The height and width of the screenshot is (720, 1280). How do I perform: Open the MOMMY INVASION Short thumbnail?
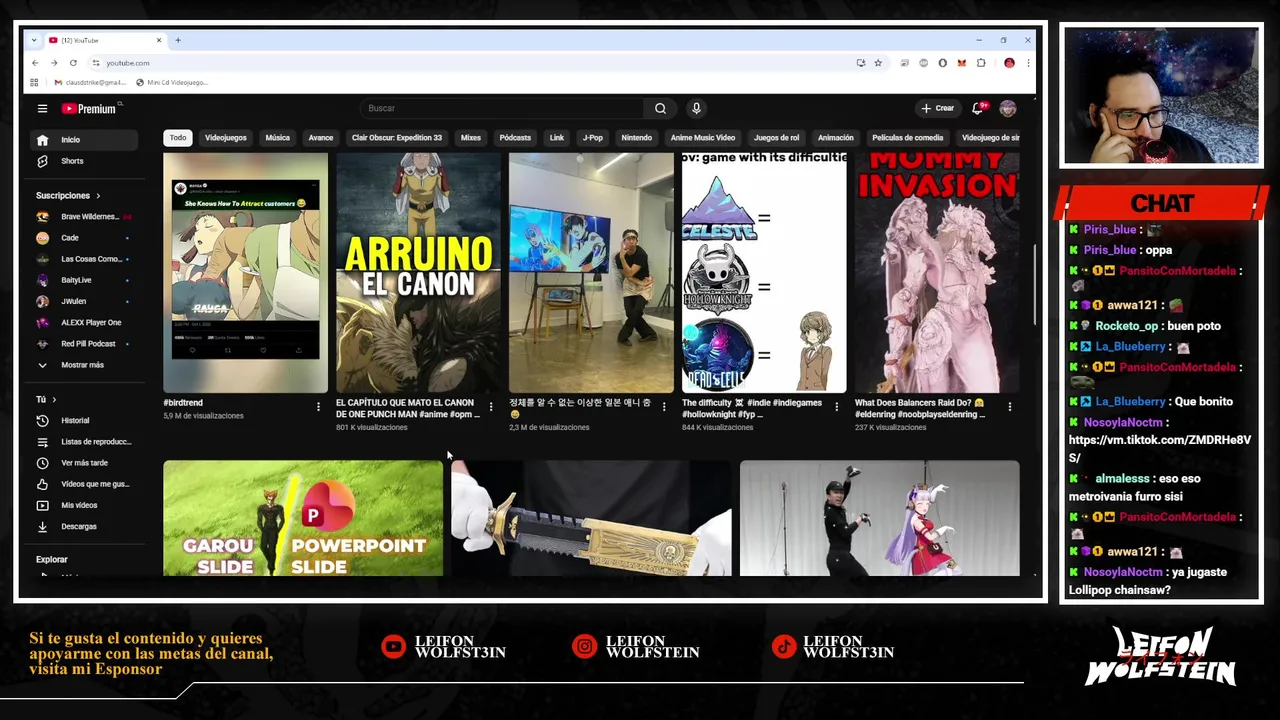(937, 273)
